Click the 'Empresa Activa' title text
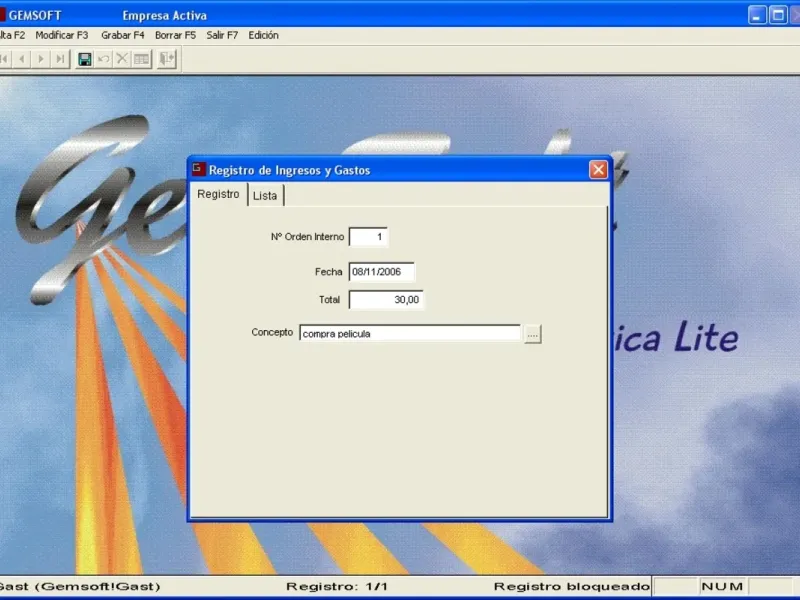This screenshot has height=600, width=800. [165, 16]
